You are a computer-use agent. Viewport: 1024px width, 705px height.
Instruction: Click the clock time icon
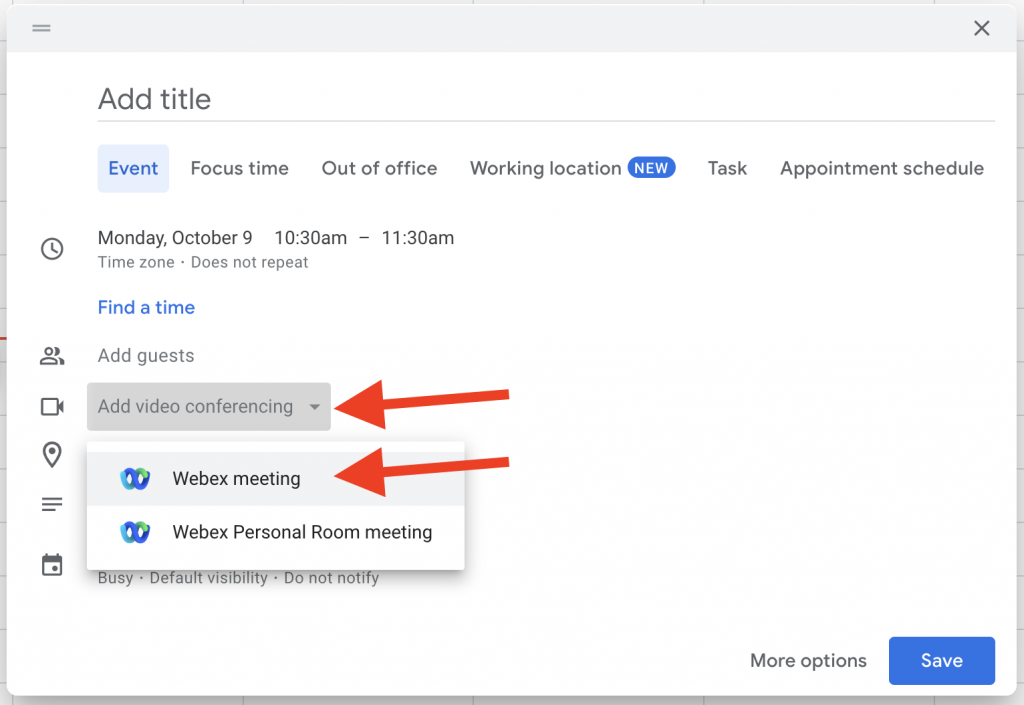[x=52, y=249]
